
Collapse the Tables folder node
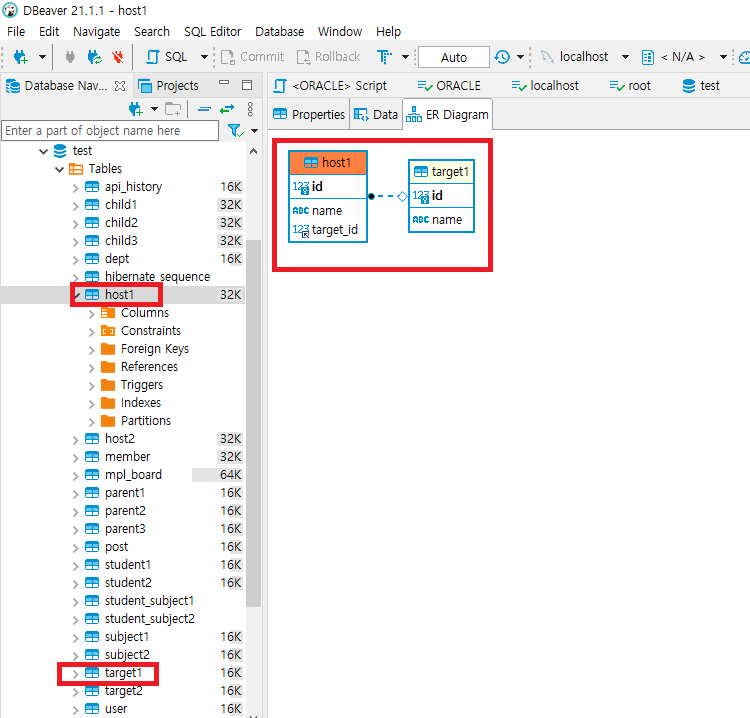click(59, 169)
